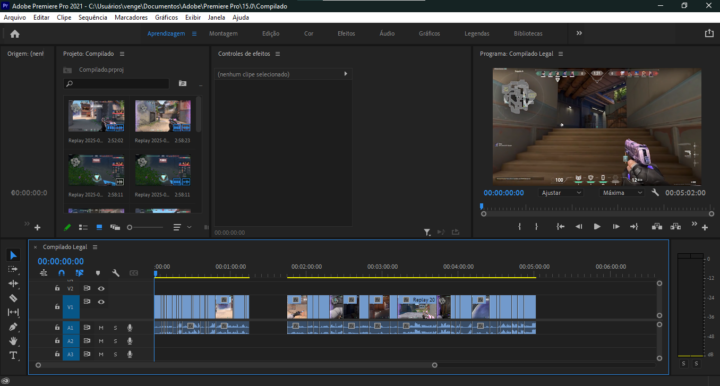Toggle V1 track output eye
This screenshot has width=720, height=386.
point(101,302)
